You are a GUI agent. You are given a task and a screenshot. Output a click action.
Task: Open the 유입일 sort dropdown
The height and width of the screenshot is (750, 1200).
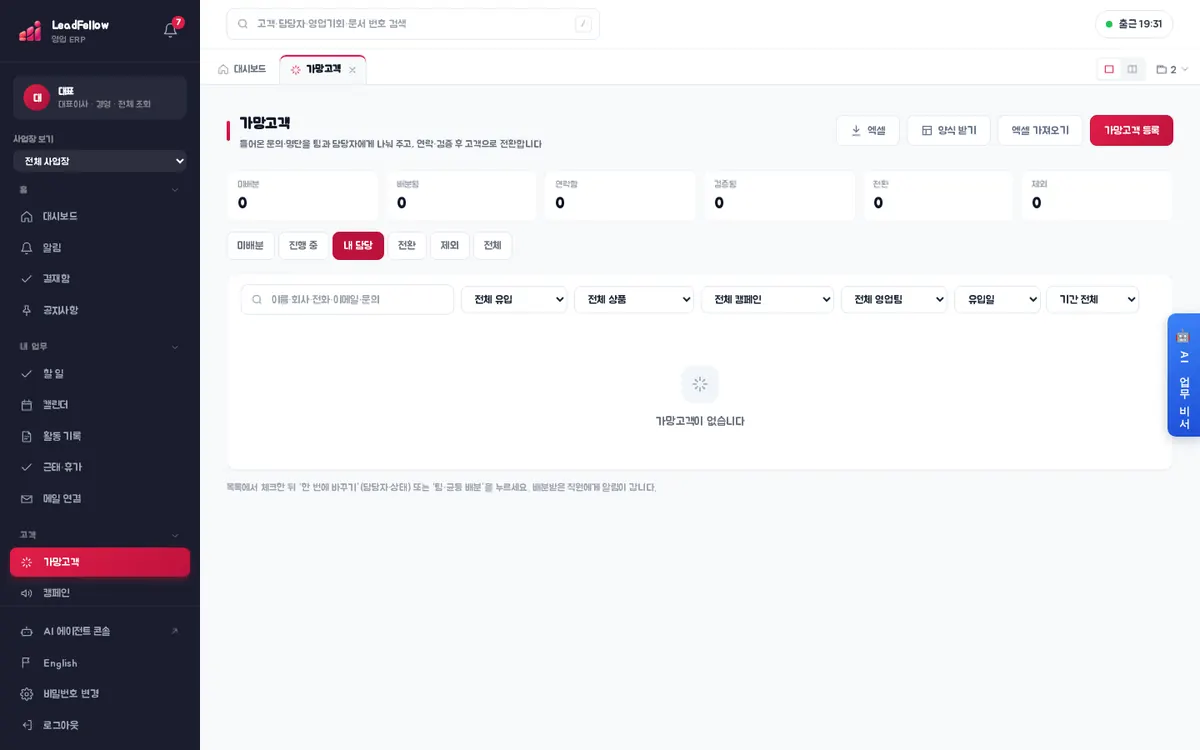(x=997, y=299)
